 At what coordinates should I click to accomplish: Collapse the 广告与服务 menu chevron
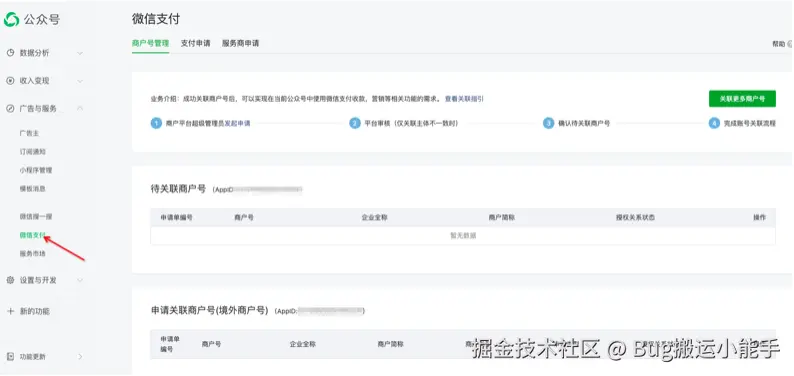click(x=80, y=108)
